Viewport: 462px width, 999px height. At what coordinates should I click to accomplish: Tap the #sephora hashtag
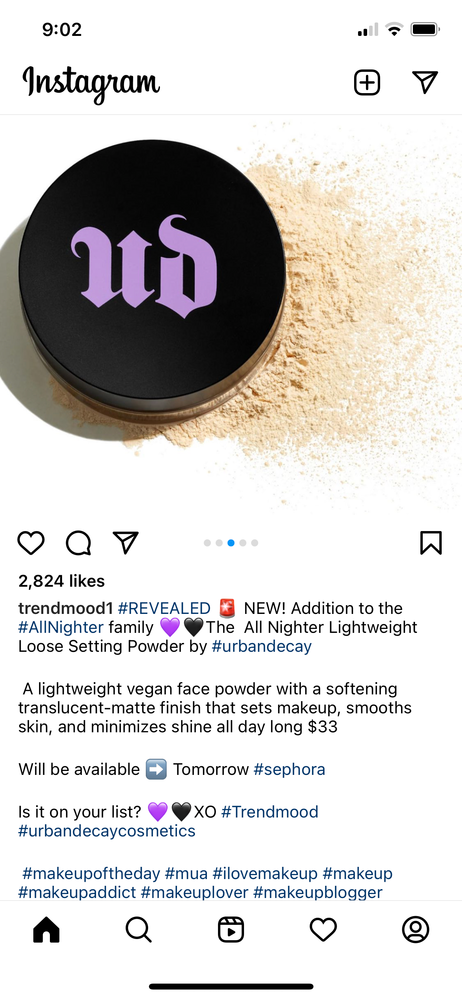289,769
